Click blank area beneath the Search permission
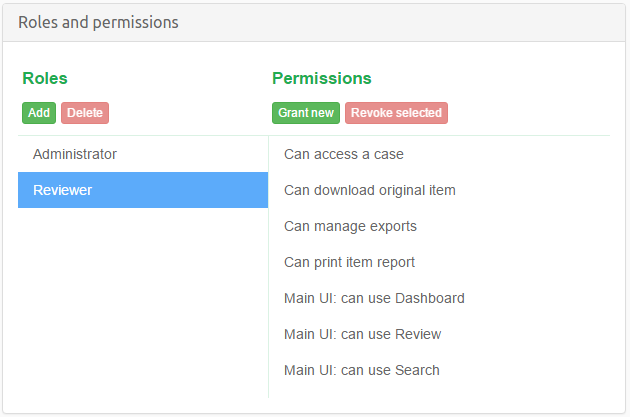This screenshot has height=417, width=630. (x=440, y=393)
